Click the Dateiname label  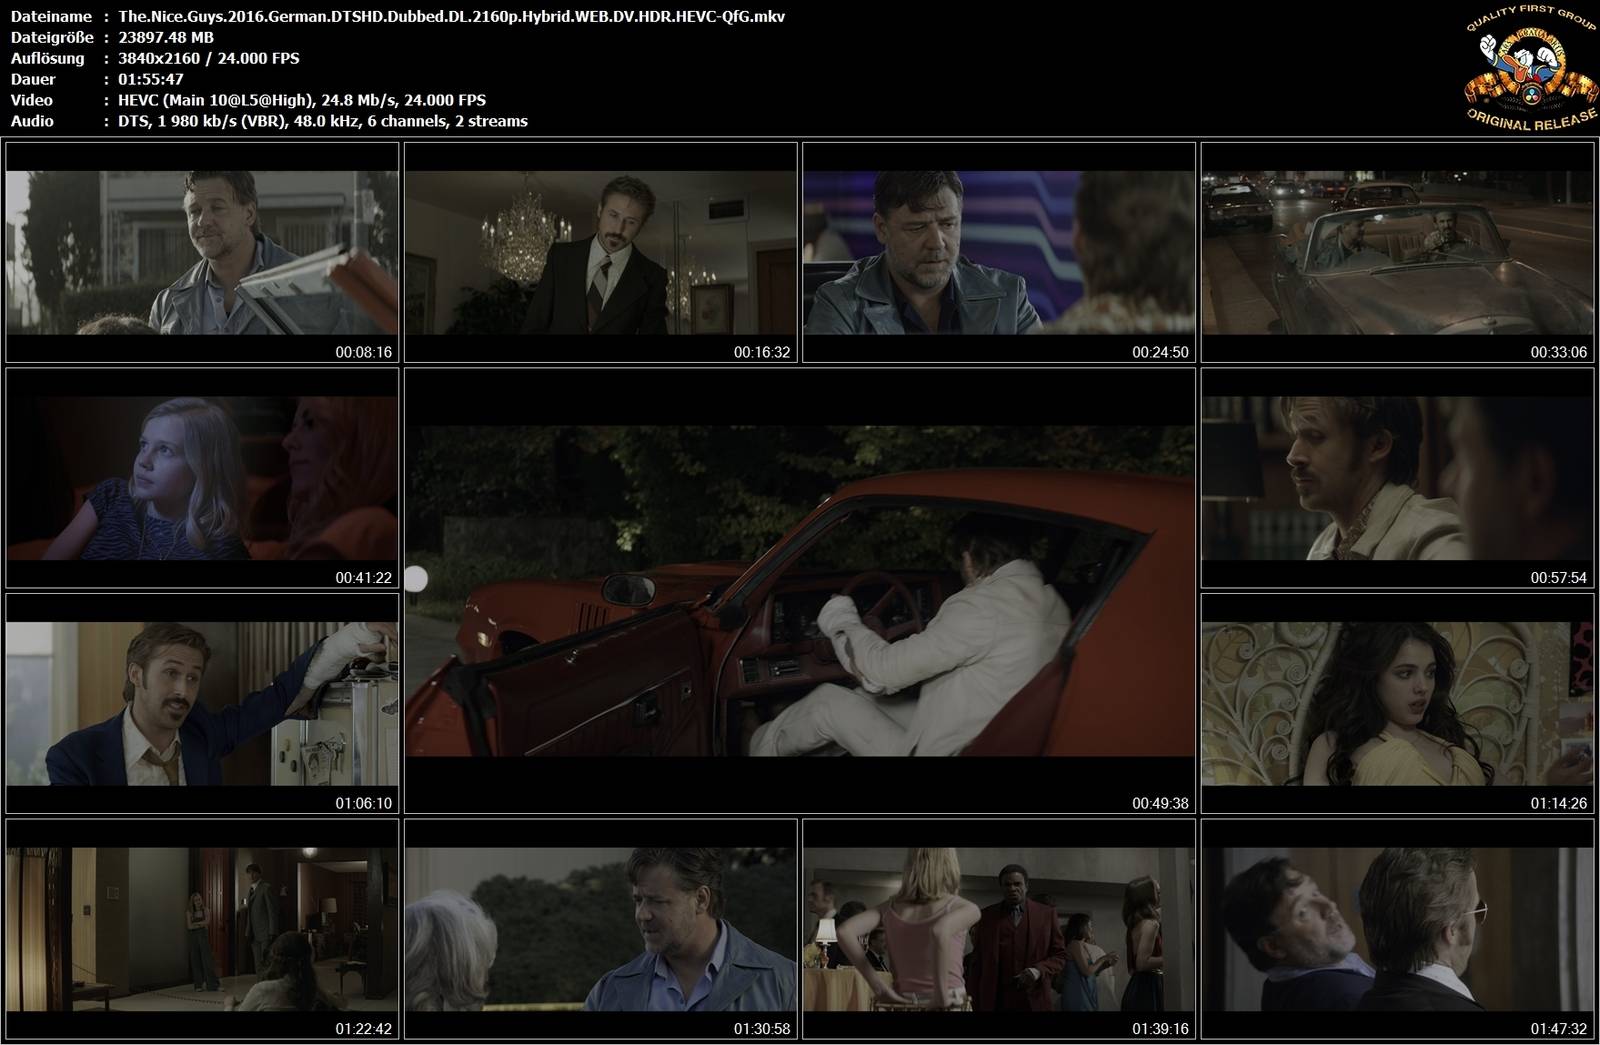pos(52,17)
